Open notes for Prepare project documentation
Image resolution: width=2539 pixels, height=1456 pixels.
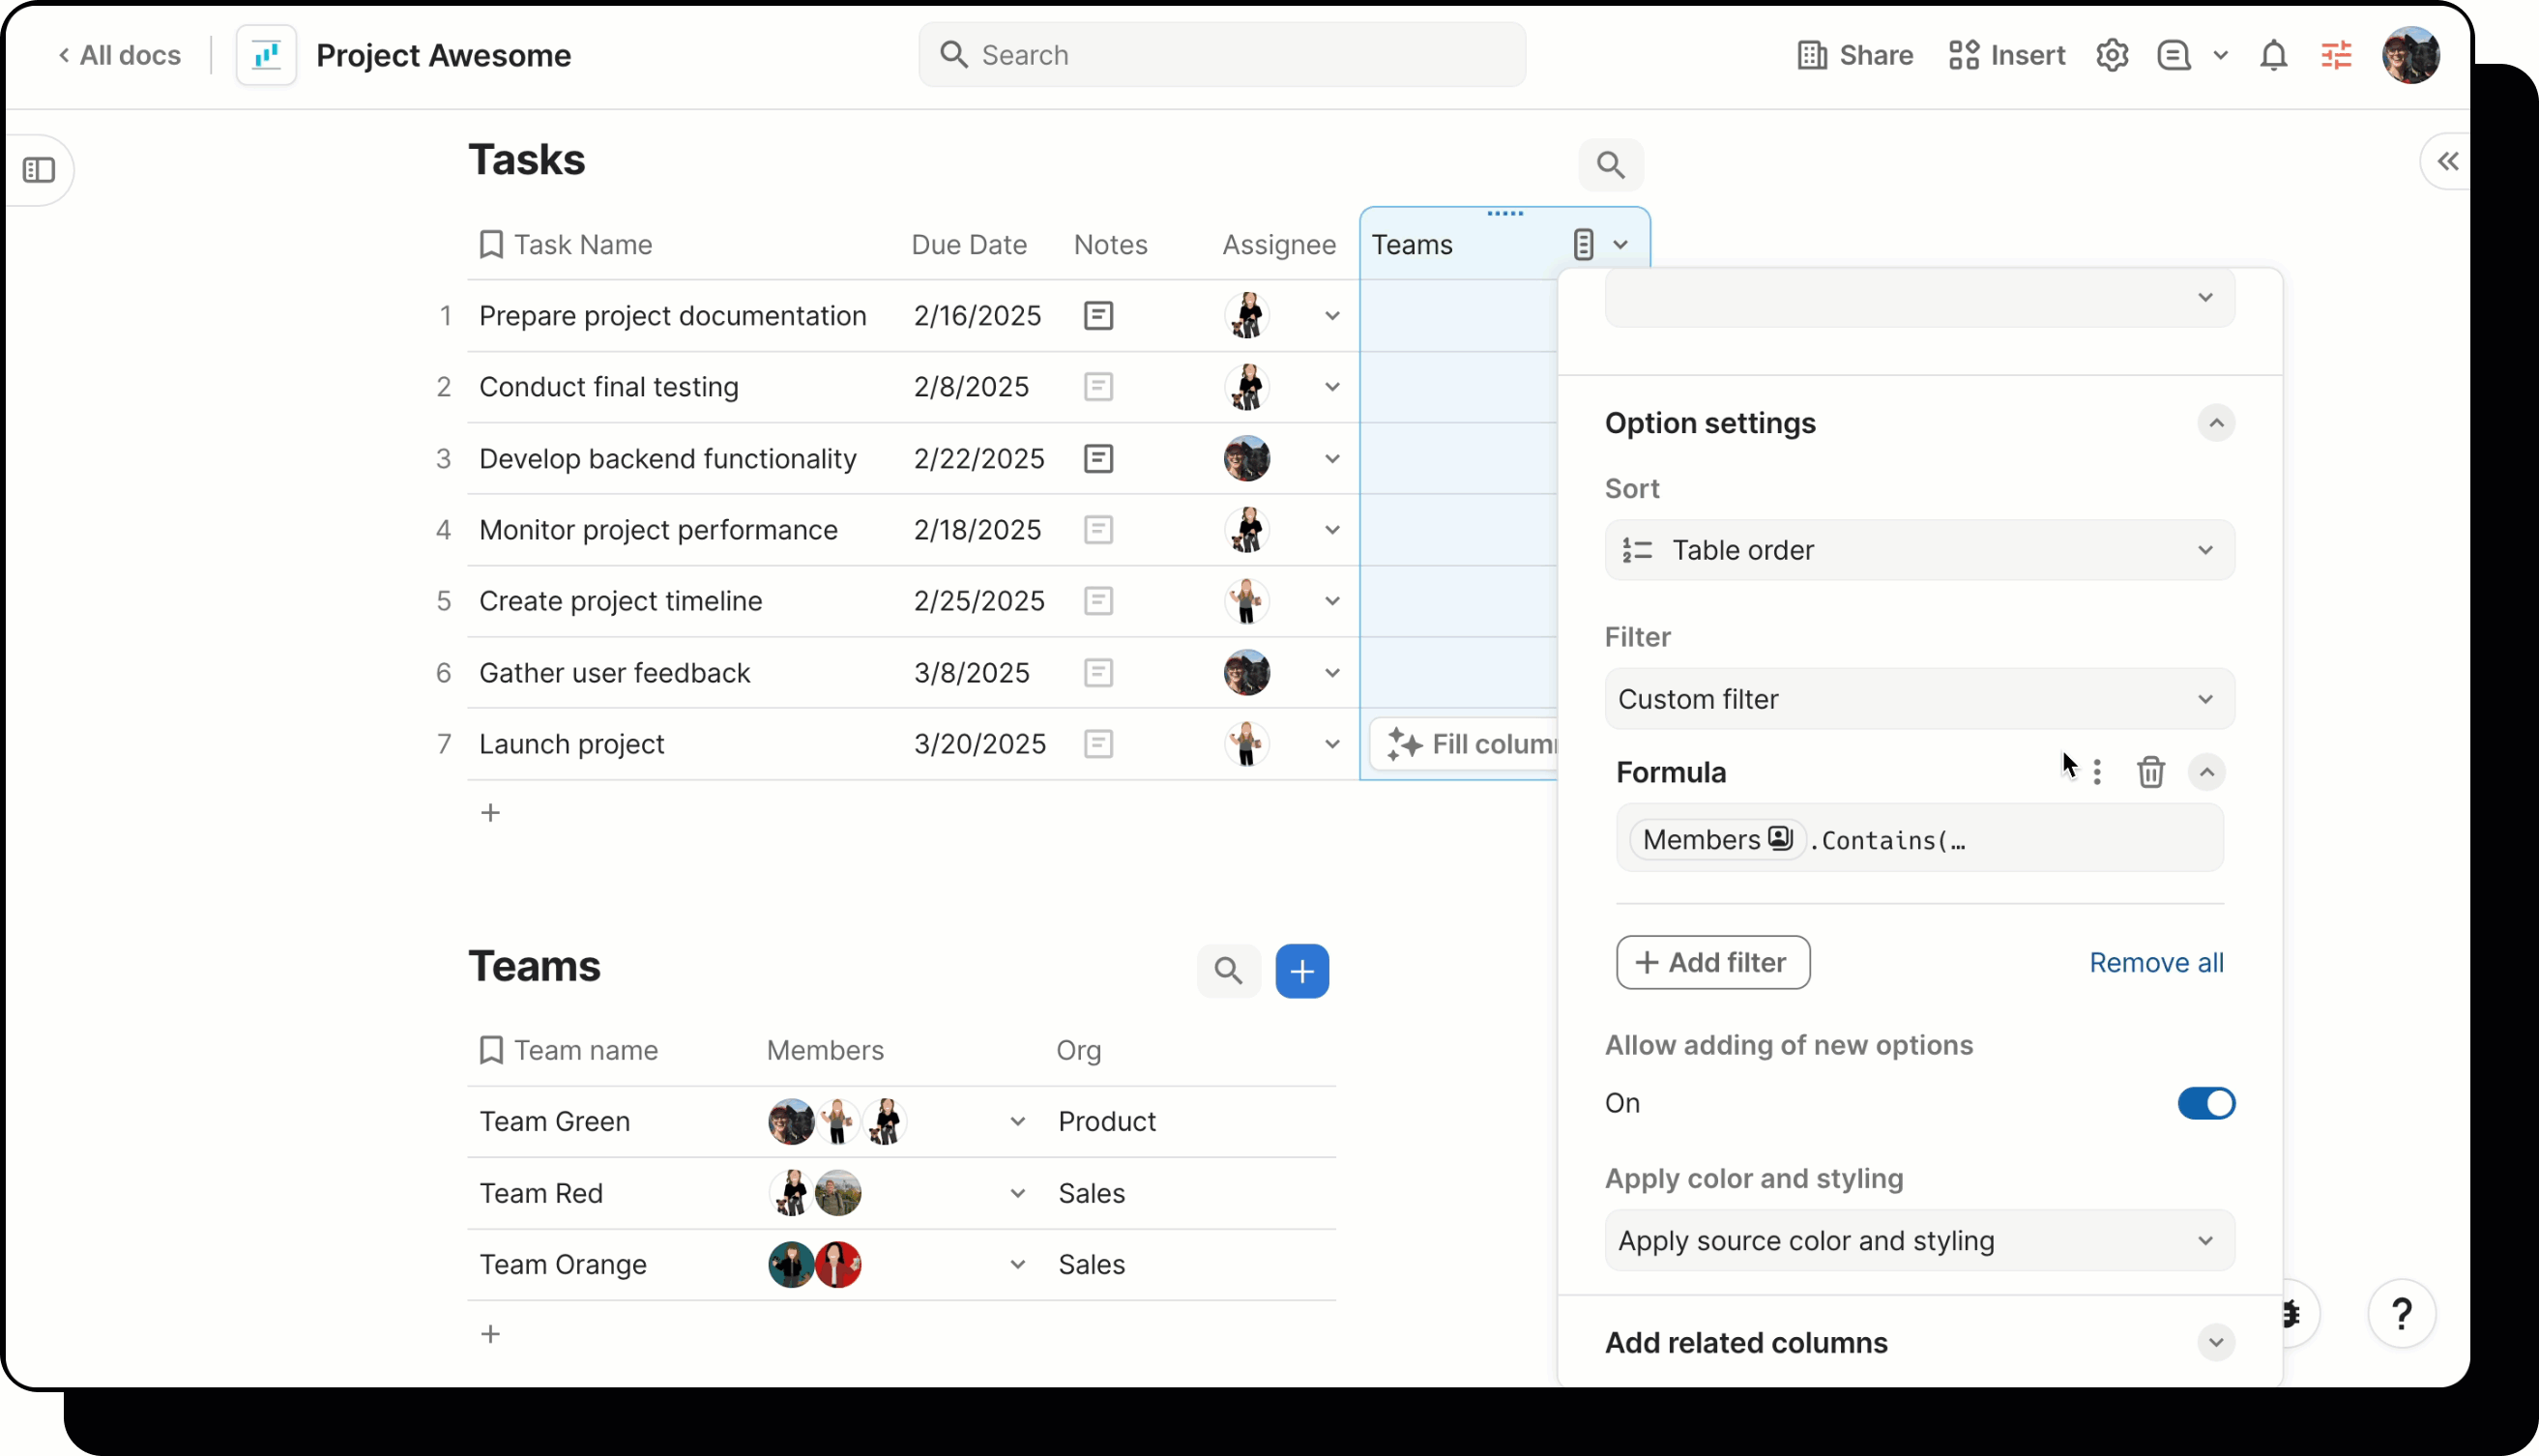[x=1098, y=316]
